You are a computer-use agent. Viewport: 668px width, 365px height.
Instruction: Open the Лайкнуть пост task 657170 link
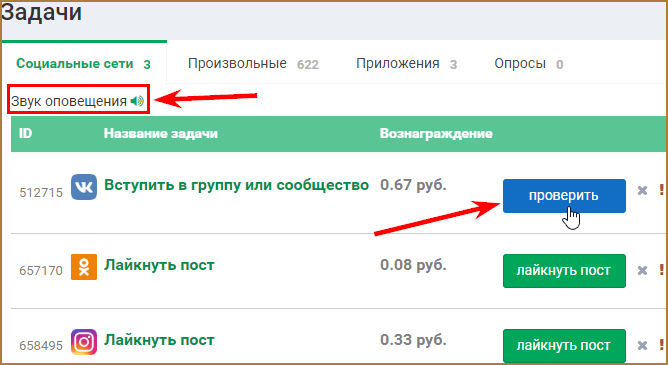click(x=159, y=265)
